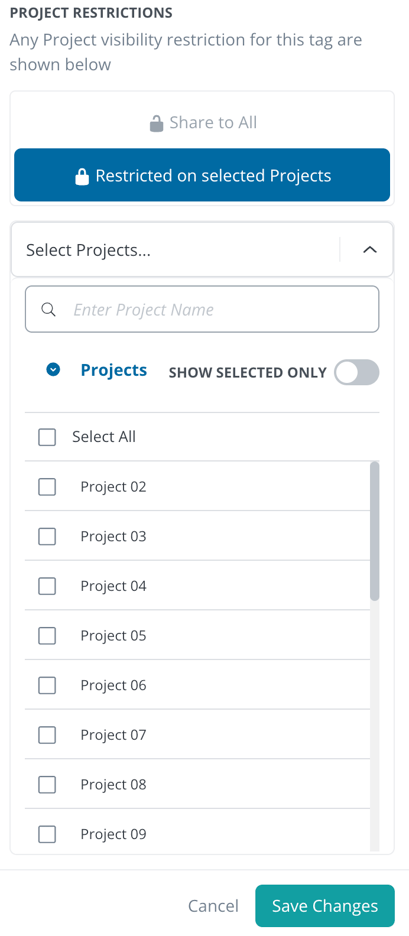Collapse the Projects group header

(x=113, y=370)
